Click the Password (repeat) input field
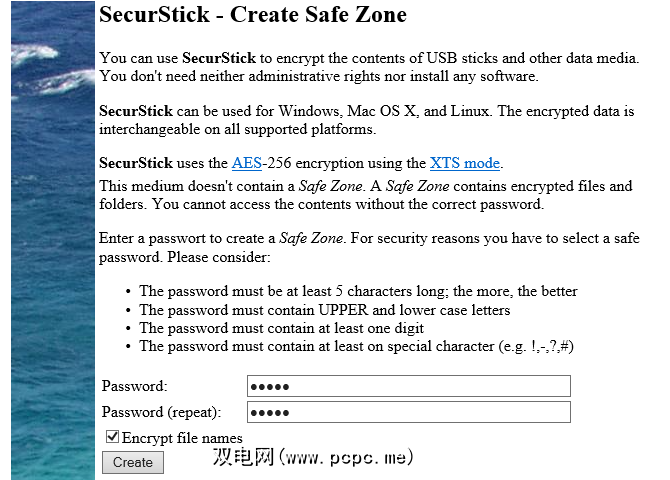670x480 pixels. click(x=408, y=412)
